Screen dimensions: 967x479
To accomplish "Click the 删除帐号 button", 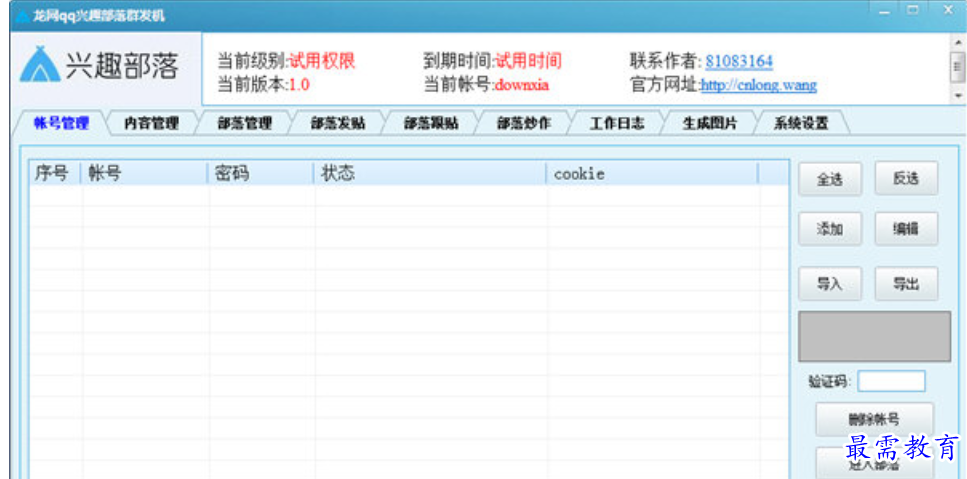I will coord(874,420).
